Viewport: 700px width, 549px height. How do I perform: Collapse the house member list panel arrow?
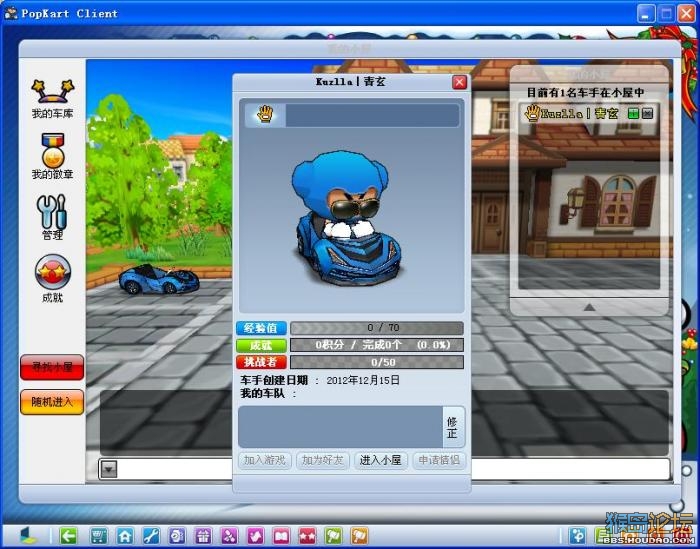pos(589,307)
